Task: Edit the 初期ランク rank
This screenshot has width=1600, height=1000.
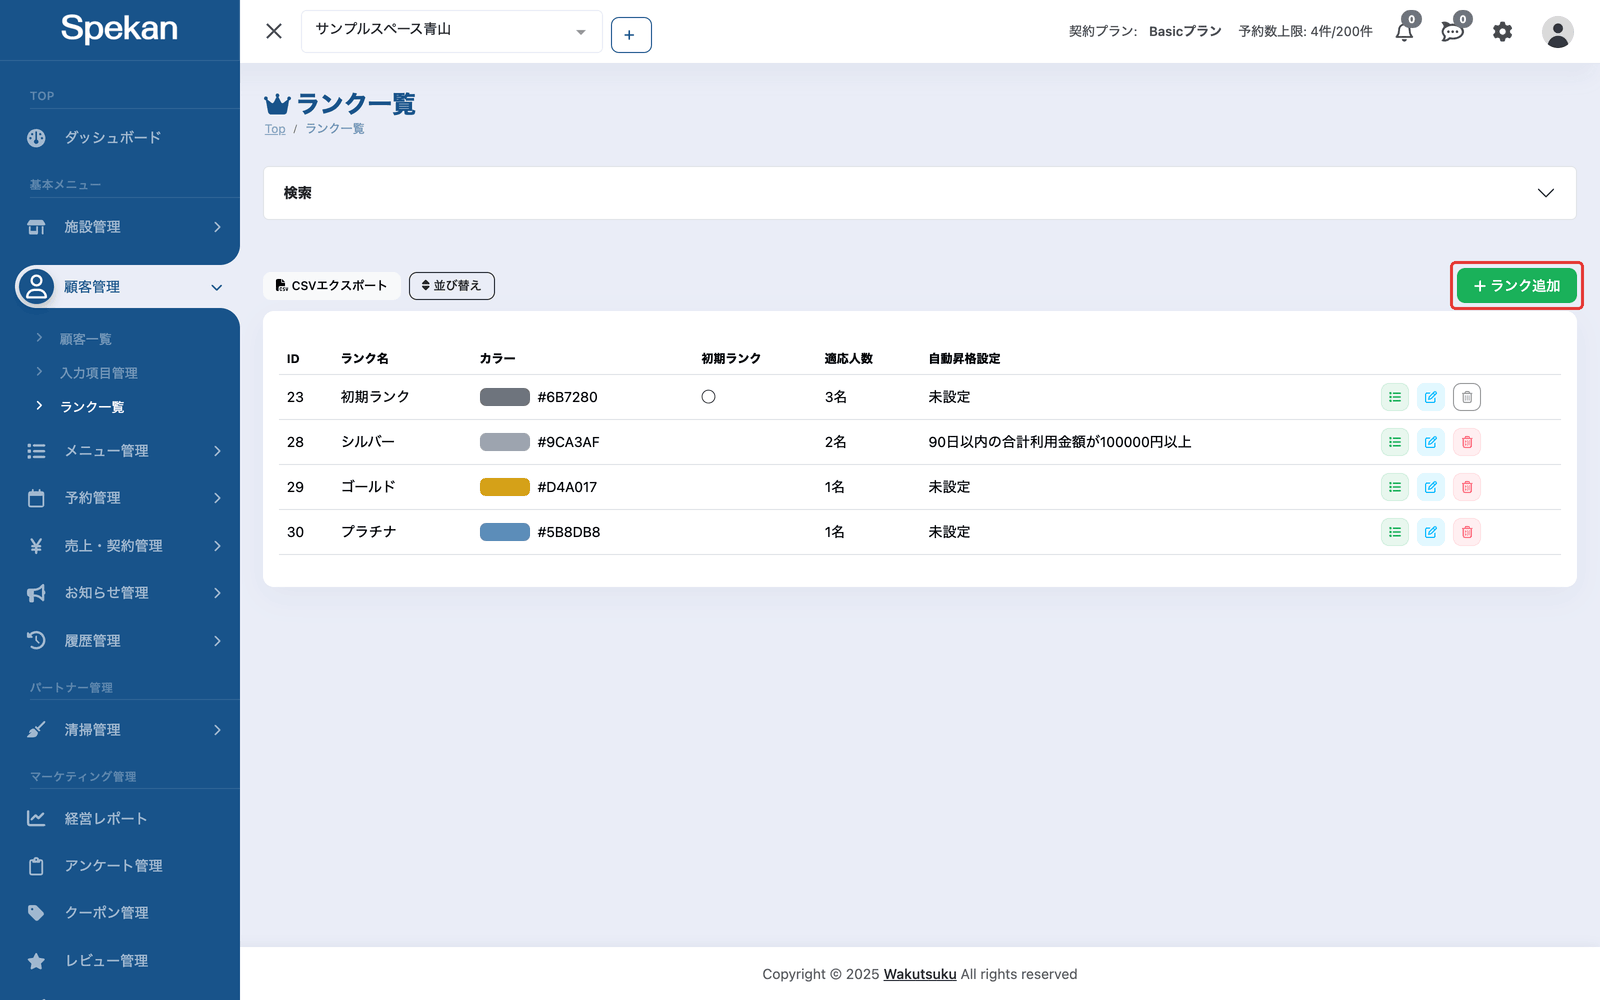Action: [1431, 397]
